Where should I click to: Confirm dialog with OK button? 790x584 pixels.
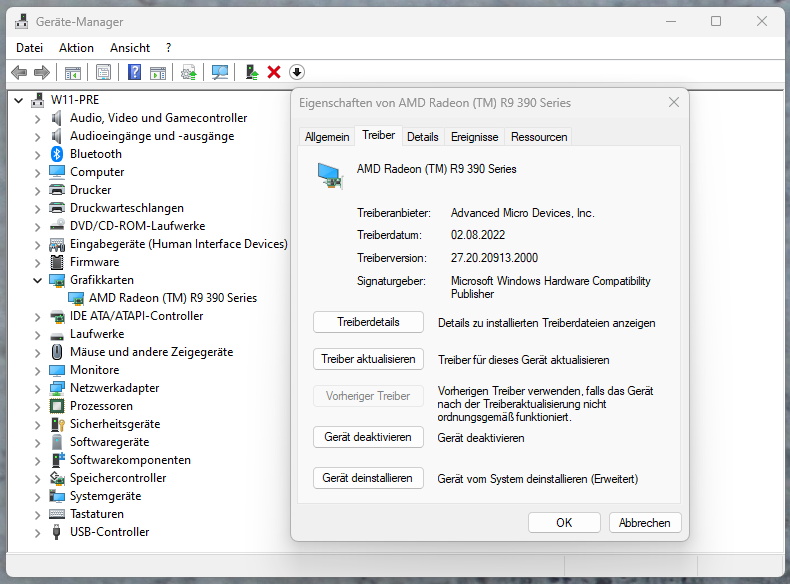tap(564, 523)
